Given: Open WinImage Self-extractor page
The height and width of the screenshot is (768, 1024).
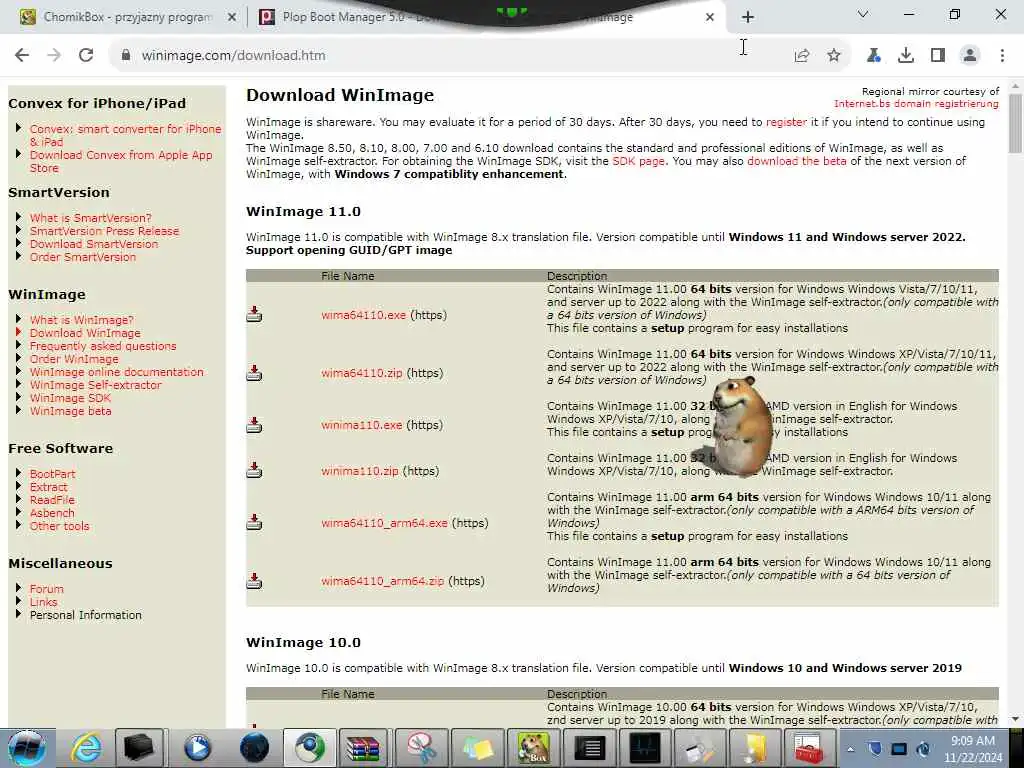Looking at the screenshot, I should pyautogui.click(x=95, y=385).
